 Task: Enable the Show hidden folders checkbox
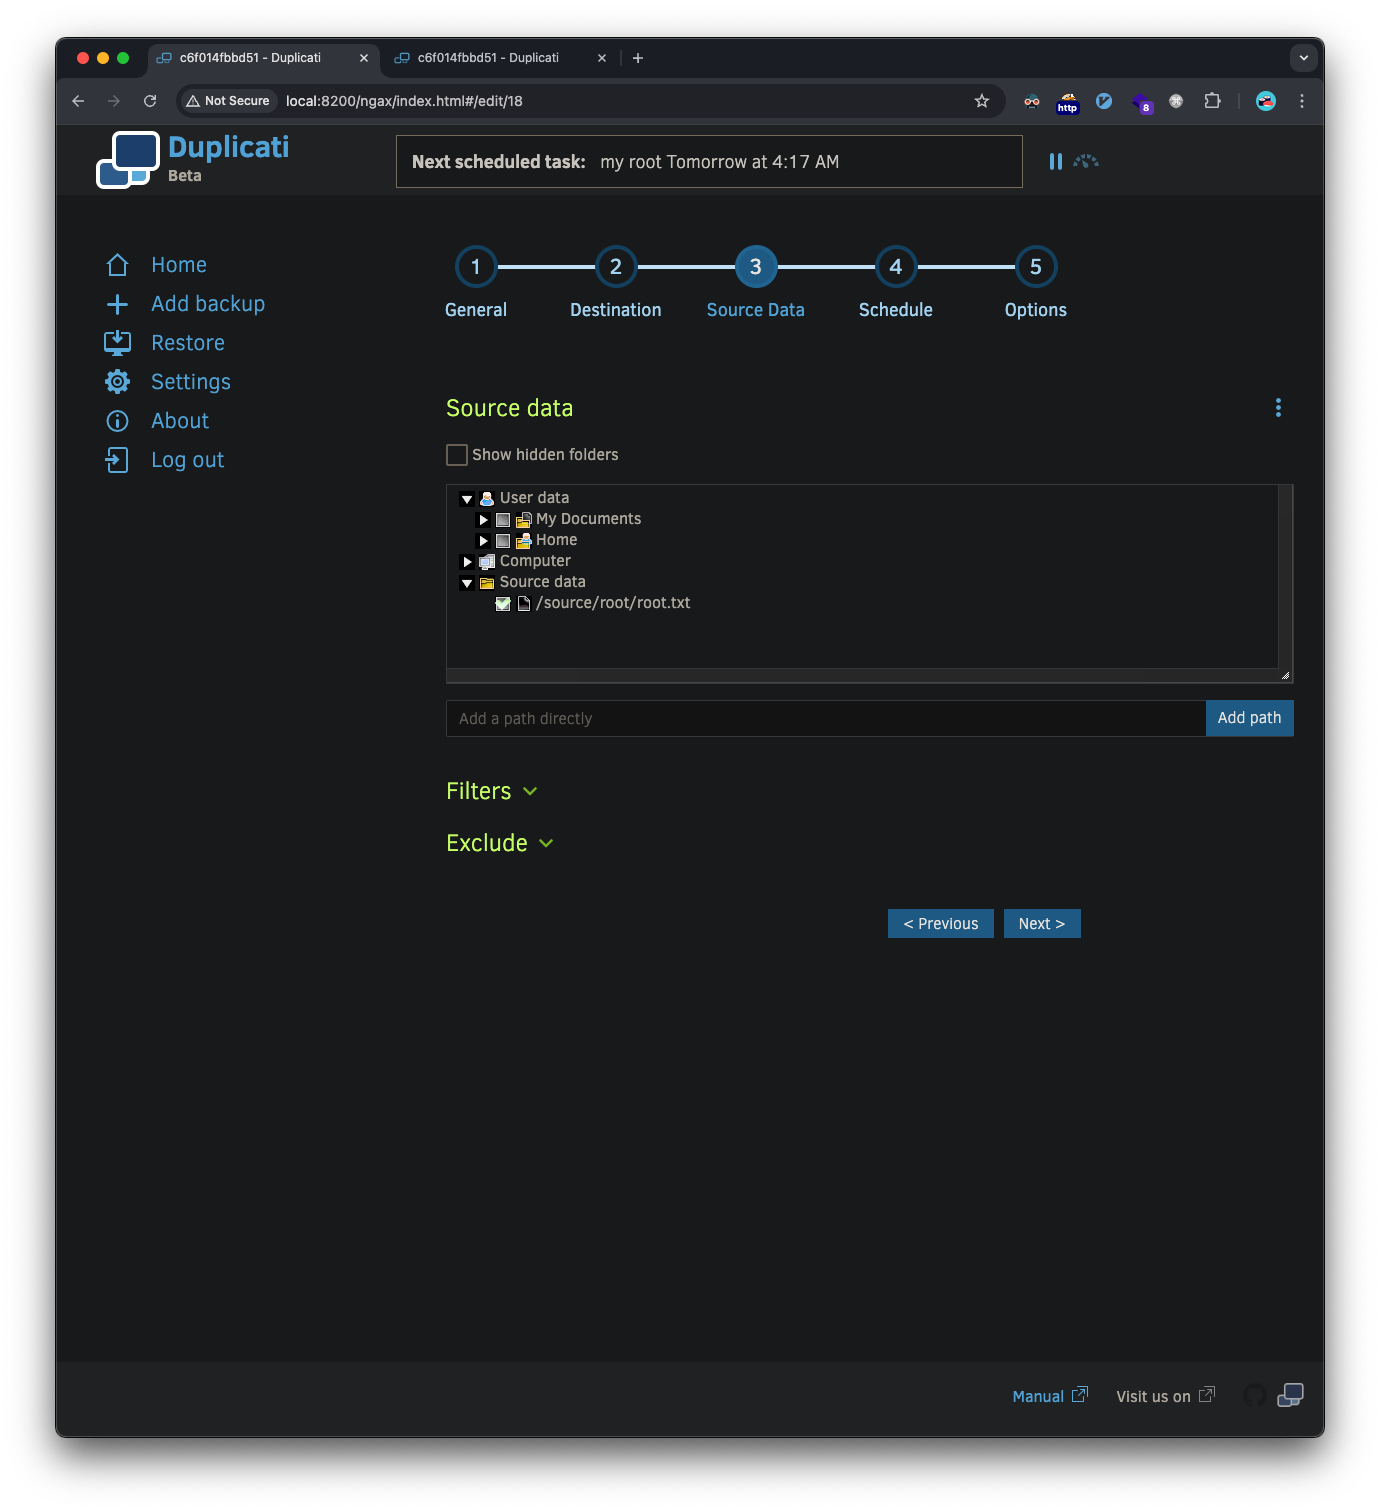(x=457, y=455)
